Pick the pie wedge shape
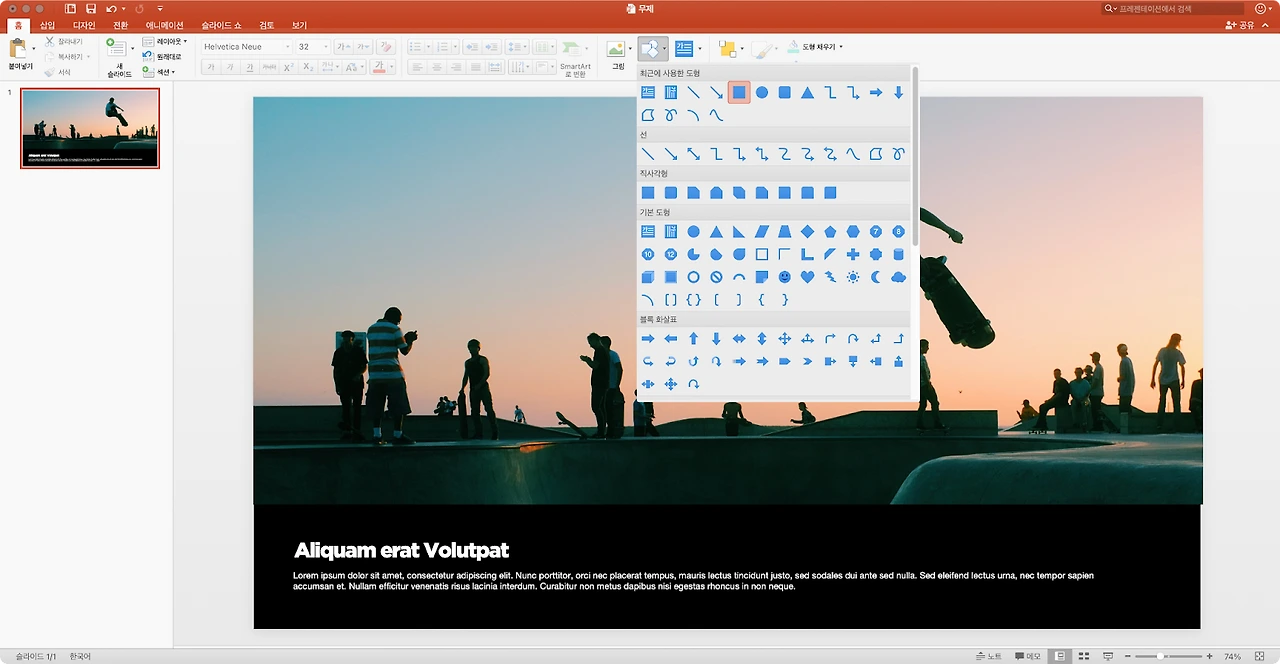 pyautogui.click(x=693, y=254)
